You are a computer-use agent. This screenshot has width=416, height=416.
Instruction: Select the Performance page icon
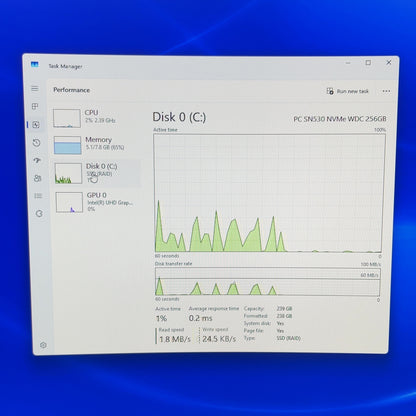pyautogui.click(x=36, y=125)
